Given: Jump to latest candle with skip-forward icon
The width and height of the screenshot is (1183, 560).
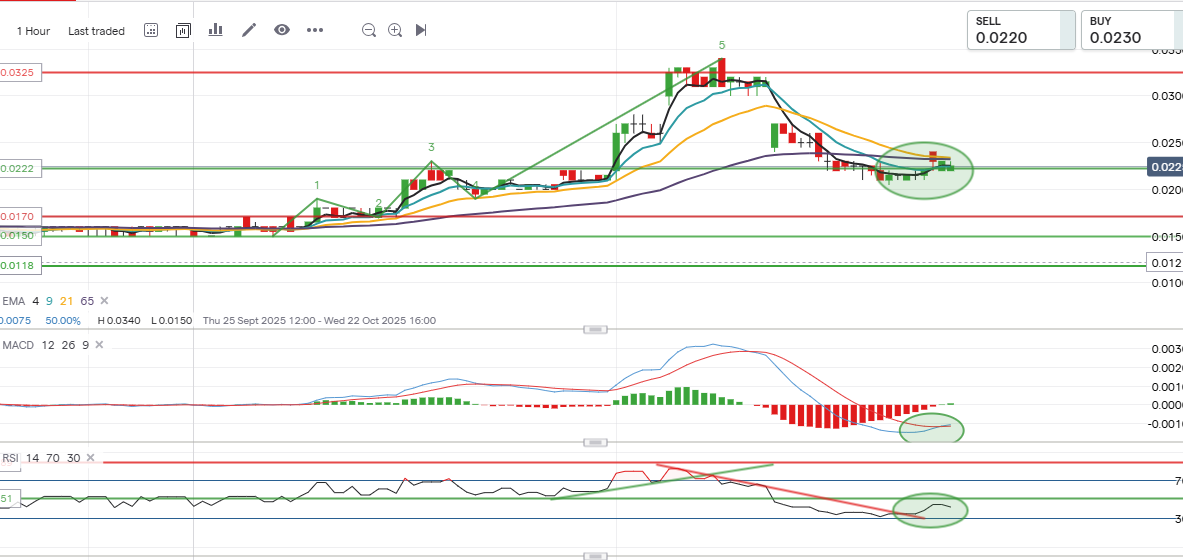Looking at the screenshot, I should click(421, 30).
